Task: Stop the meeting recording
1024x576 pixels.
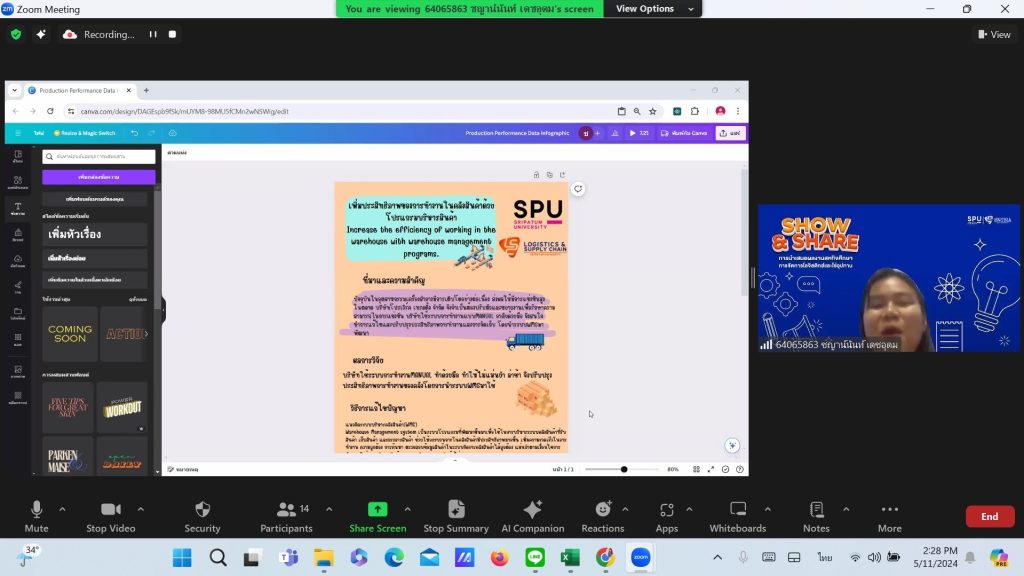Action: pos(172,35)
